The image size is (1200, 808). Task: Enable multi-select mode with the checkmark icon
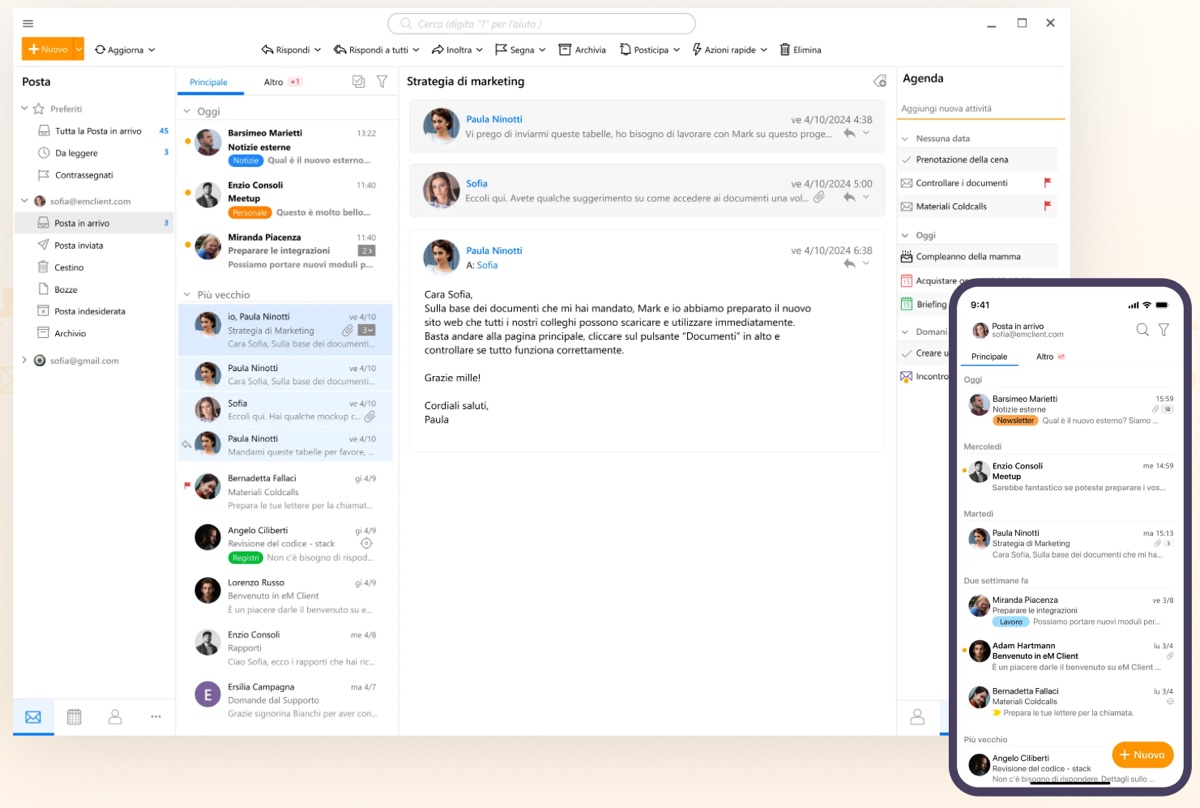click(357, 81)
